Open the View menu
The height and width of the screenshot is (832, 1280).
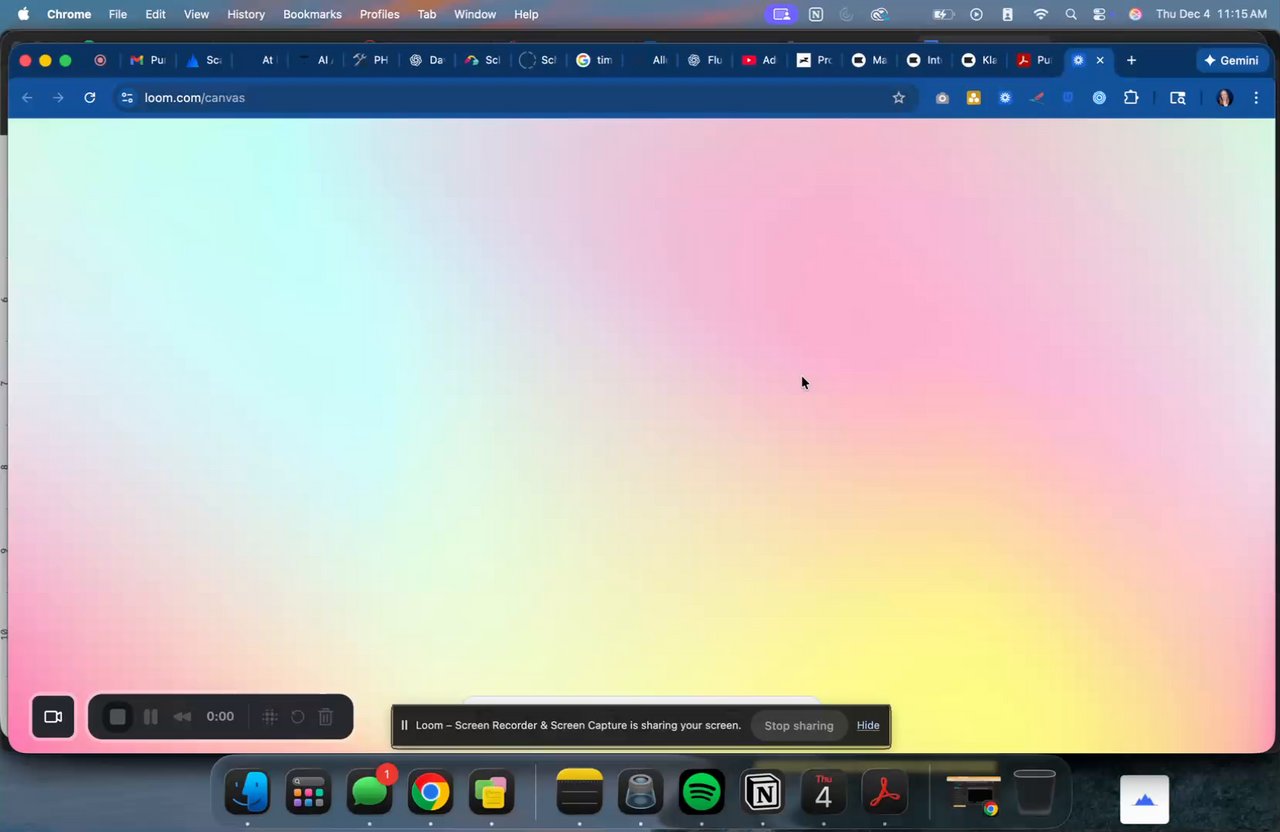[x=197, y=14]
